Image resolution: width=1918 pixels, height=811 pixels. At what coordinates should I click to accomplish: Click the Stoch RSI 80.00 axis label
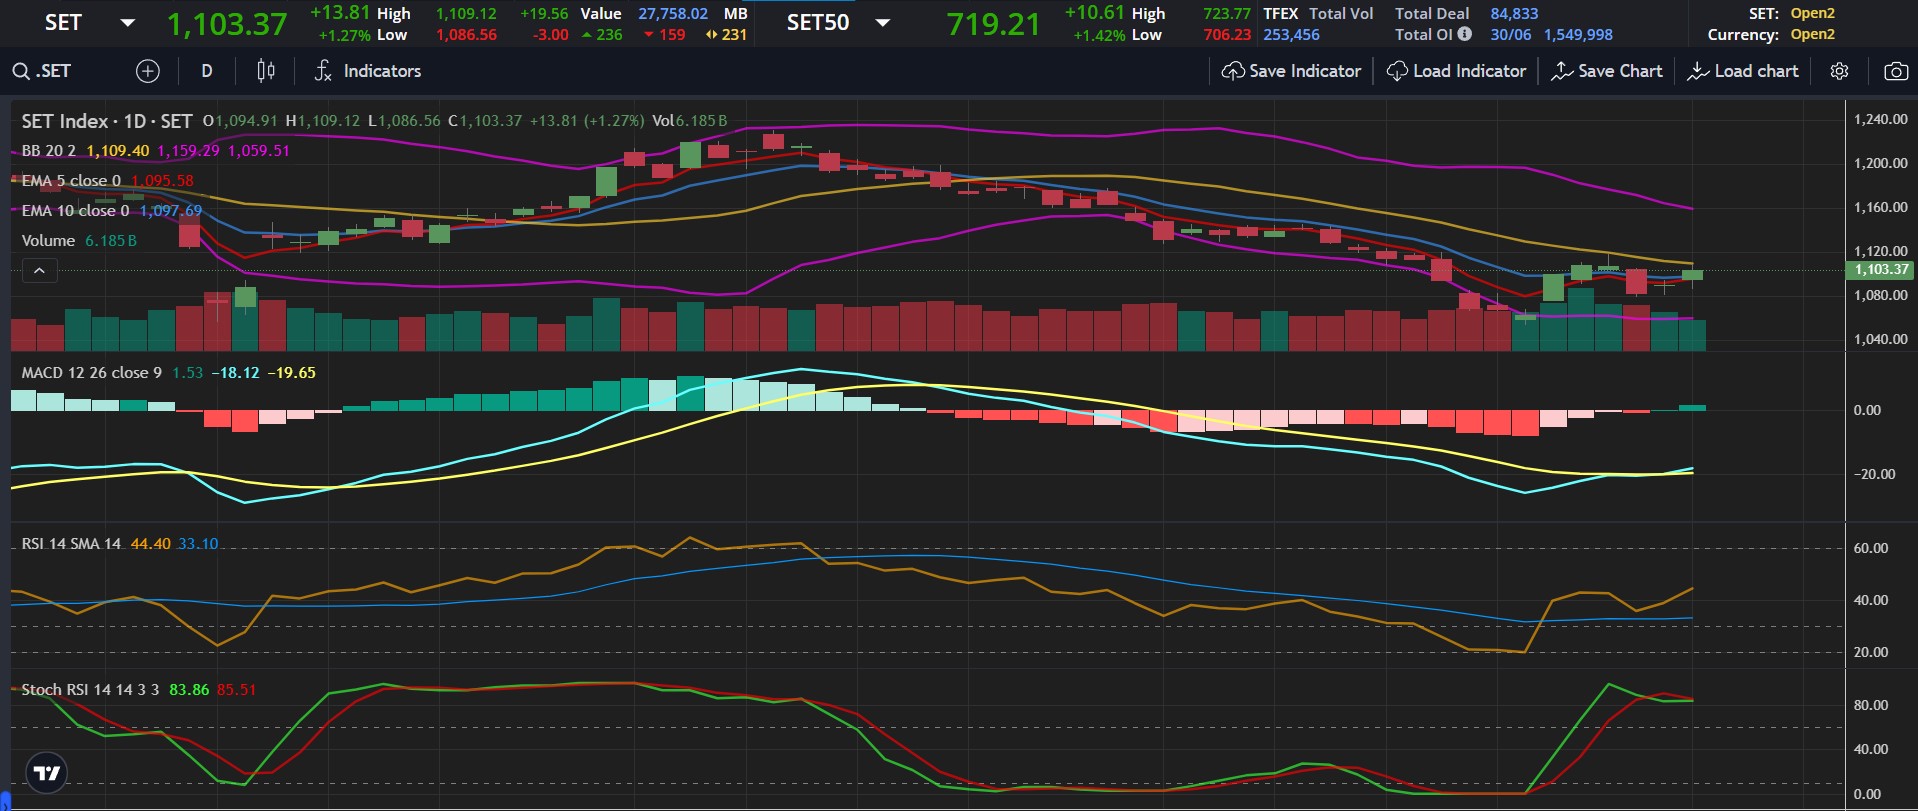point(1871,705)
